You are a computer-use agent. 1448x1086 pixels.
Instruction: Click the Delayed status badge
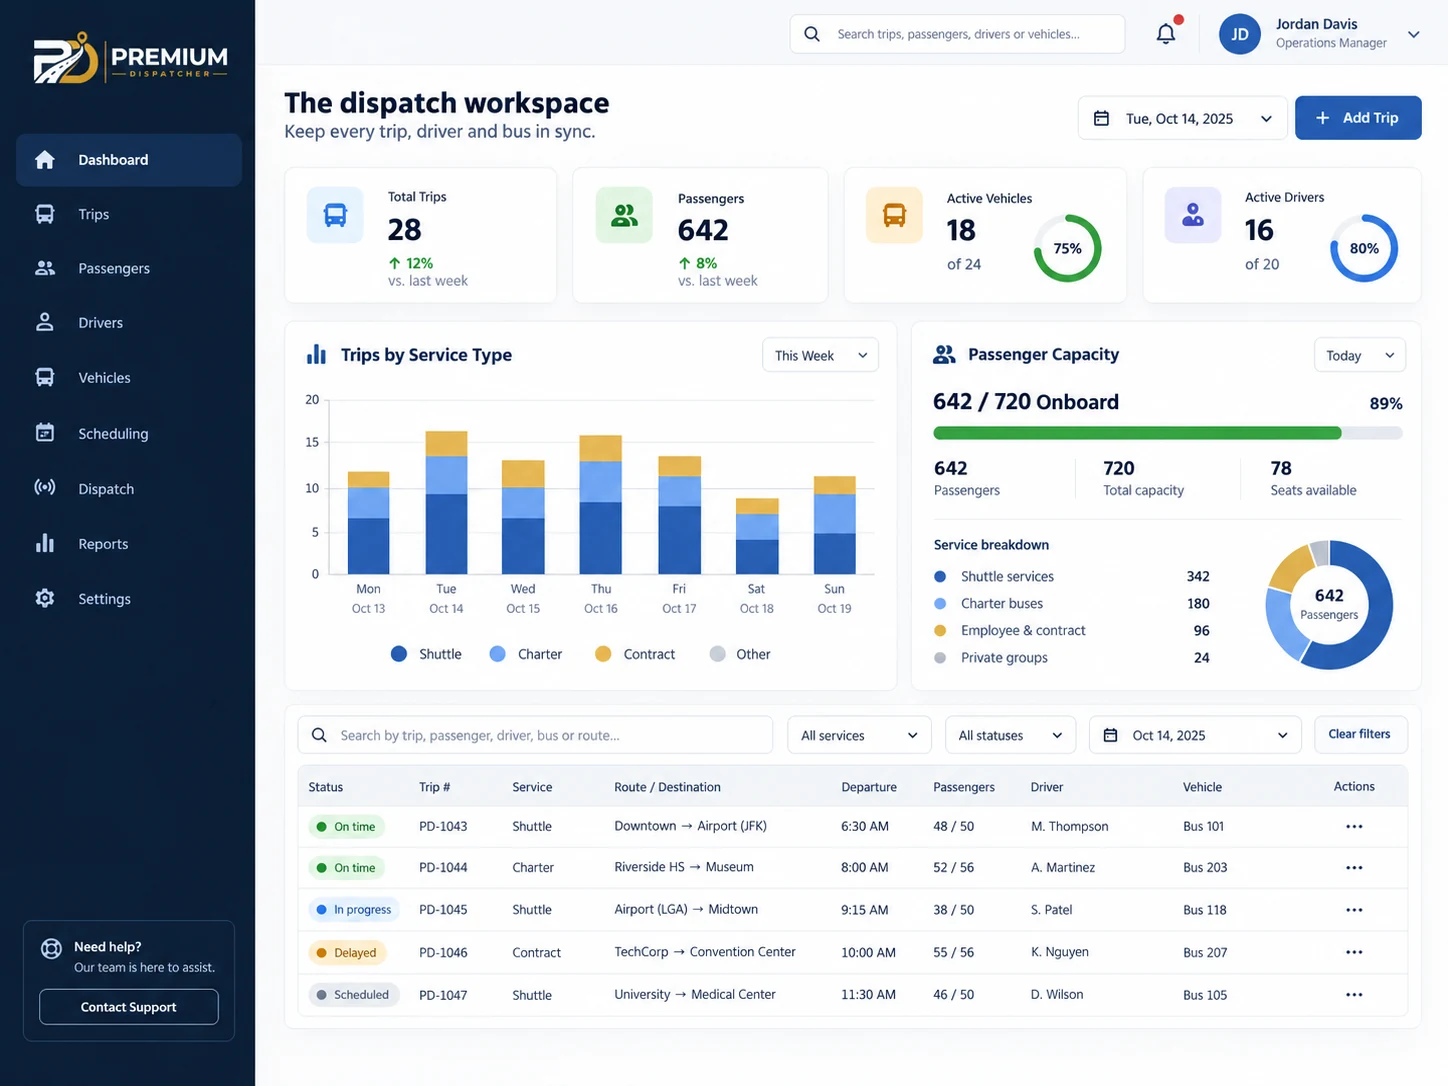click(346, 952)
